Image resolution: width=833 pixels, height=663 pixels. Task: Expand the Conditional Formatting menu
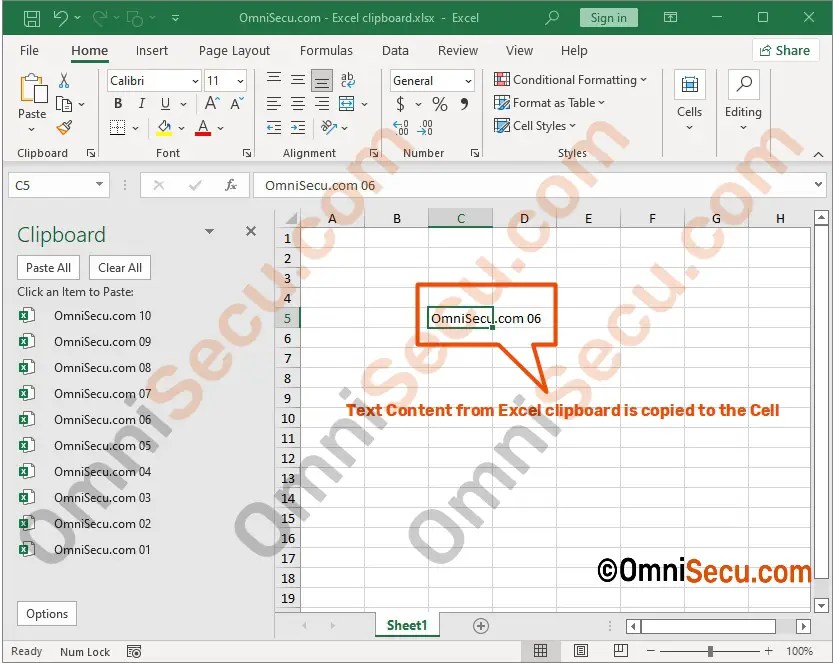click(x=571, y=80)
